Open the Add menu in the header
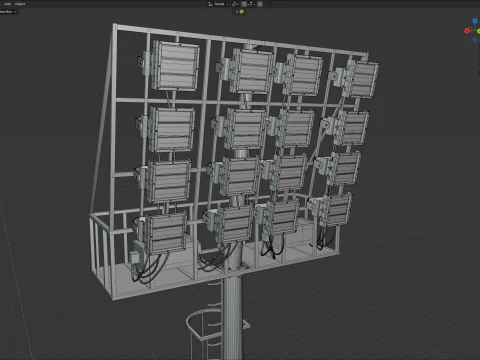Screen dimensions: 480x360 click(x=7, y=4)
